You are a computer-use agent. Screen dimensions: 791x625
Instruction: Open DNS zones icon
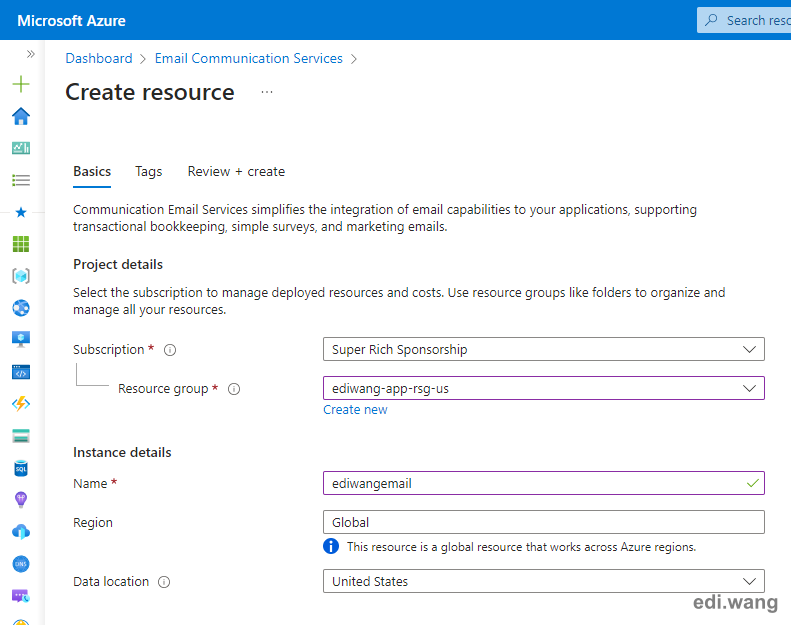tap(21, 564)
